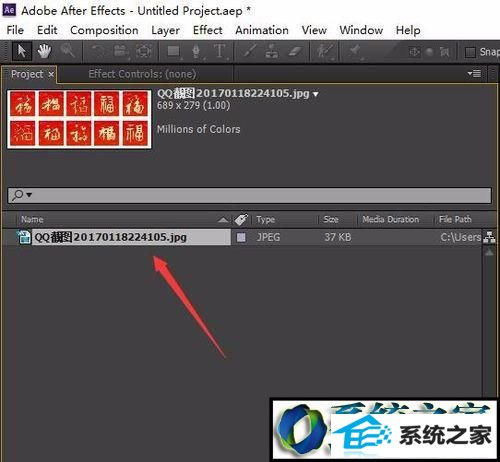Open the Project panel options menu
This screenshot has height=462, width=500.
(474, 73)
